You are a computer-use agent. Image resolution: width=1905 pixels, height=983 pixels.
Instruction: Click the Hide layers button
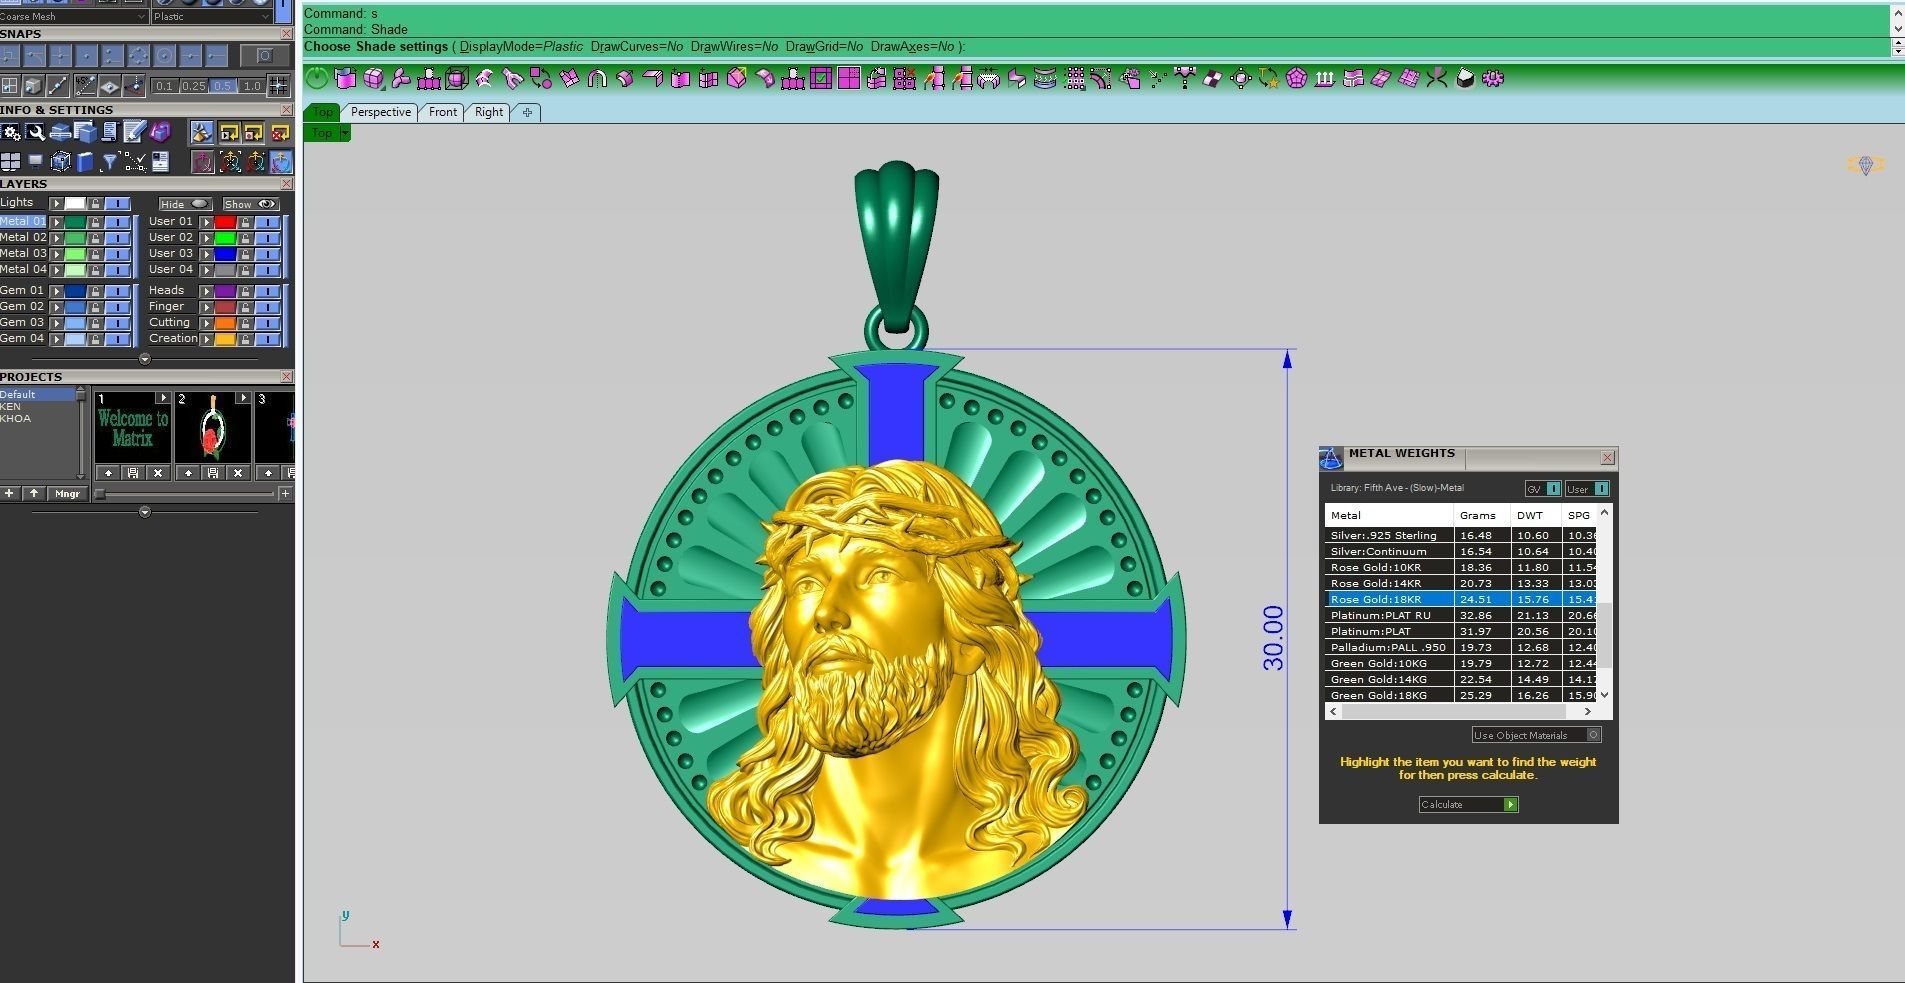184,204
